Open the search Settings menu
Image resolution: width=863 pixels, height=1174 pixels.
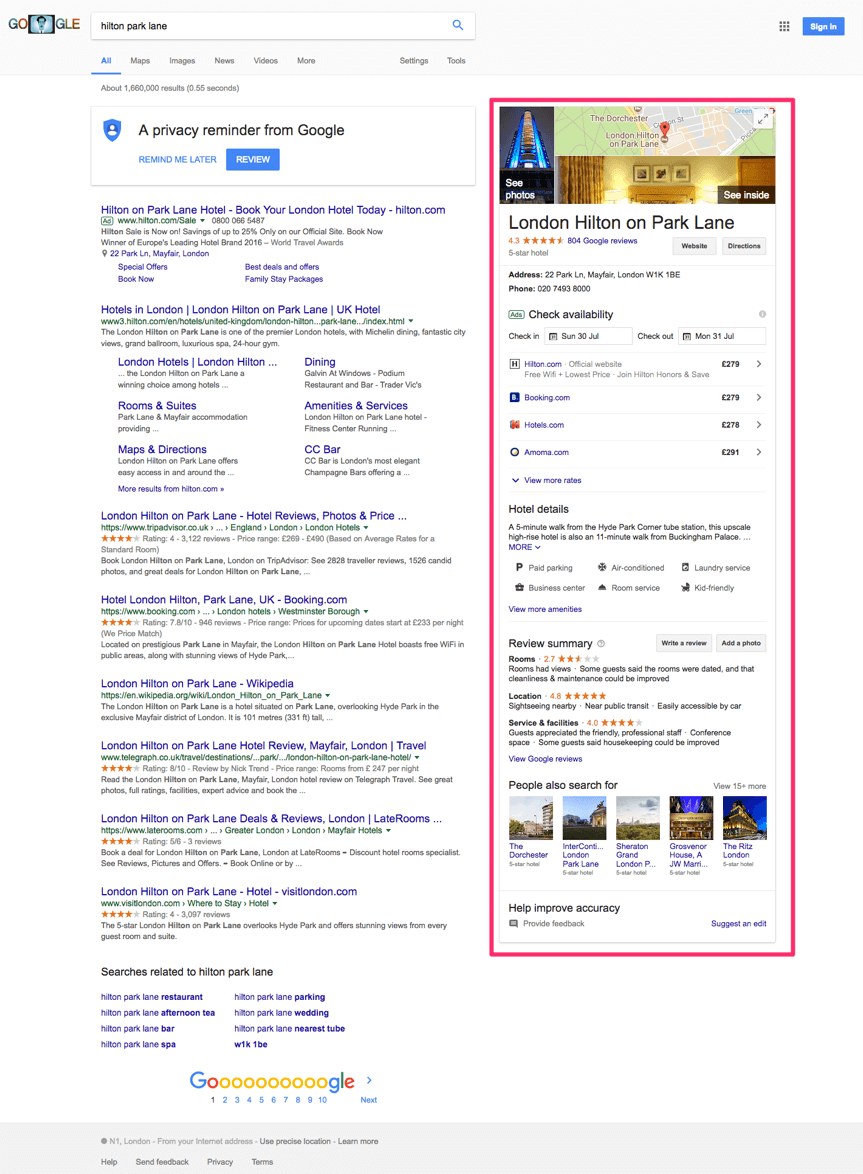point(414,61)
